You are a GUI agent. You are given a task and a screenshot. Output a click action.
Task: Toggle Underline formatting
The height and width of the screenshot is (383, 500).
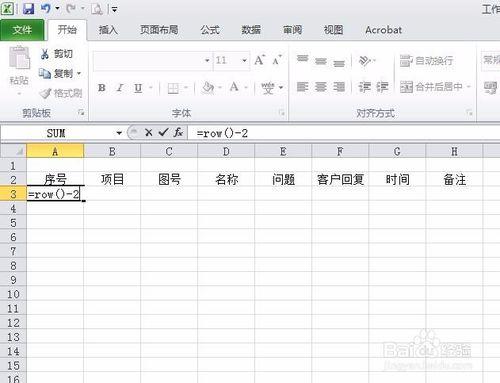point(138,88)
